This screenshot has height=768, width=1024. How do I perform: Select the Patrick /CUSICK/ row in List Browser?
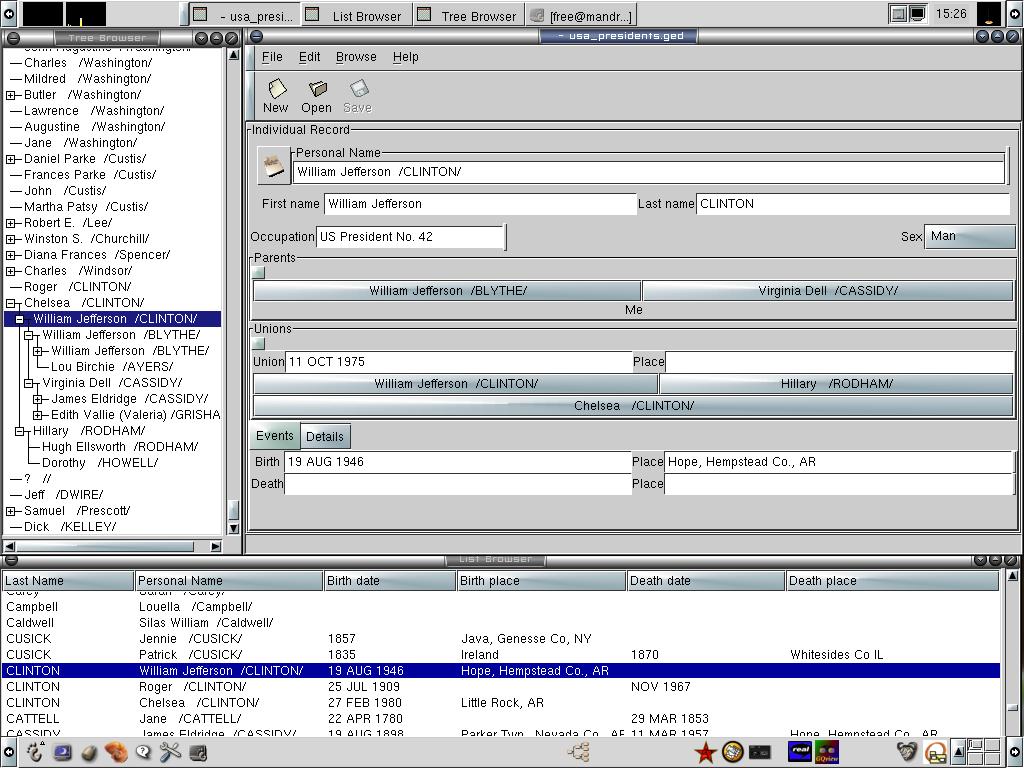pyautogui.click(x=501, y=655)
